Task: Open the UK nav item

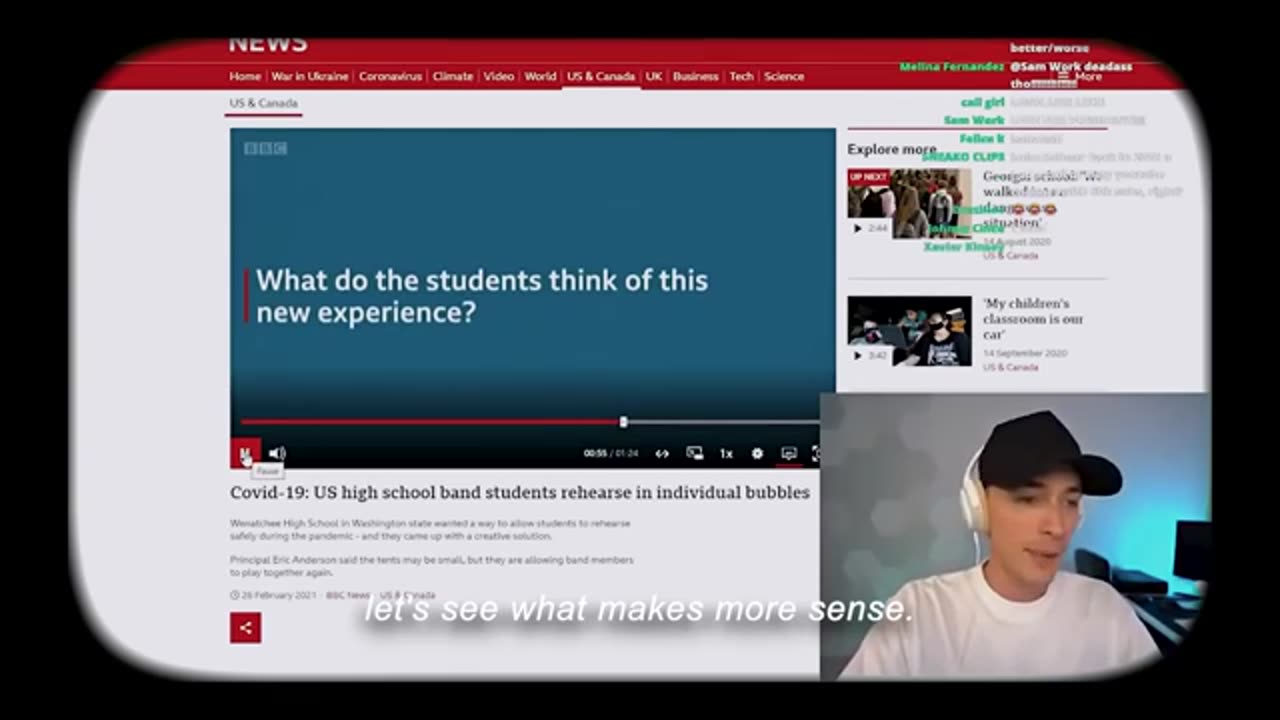Action: [654, 76]
